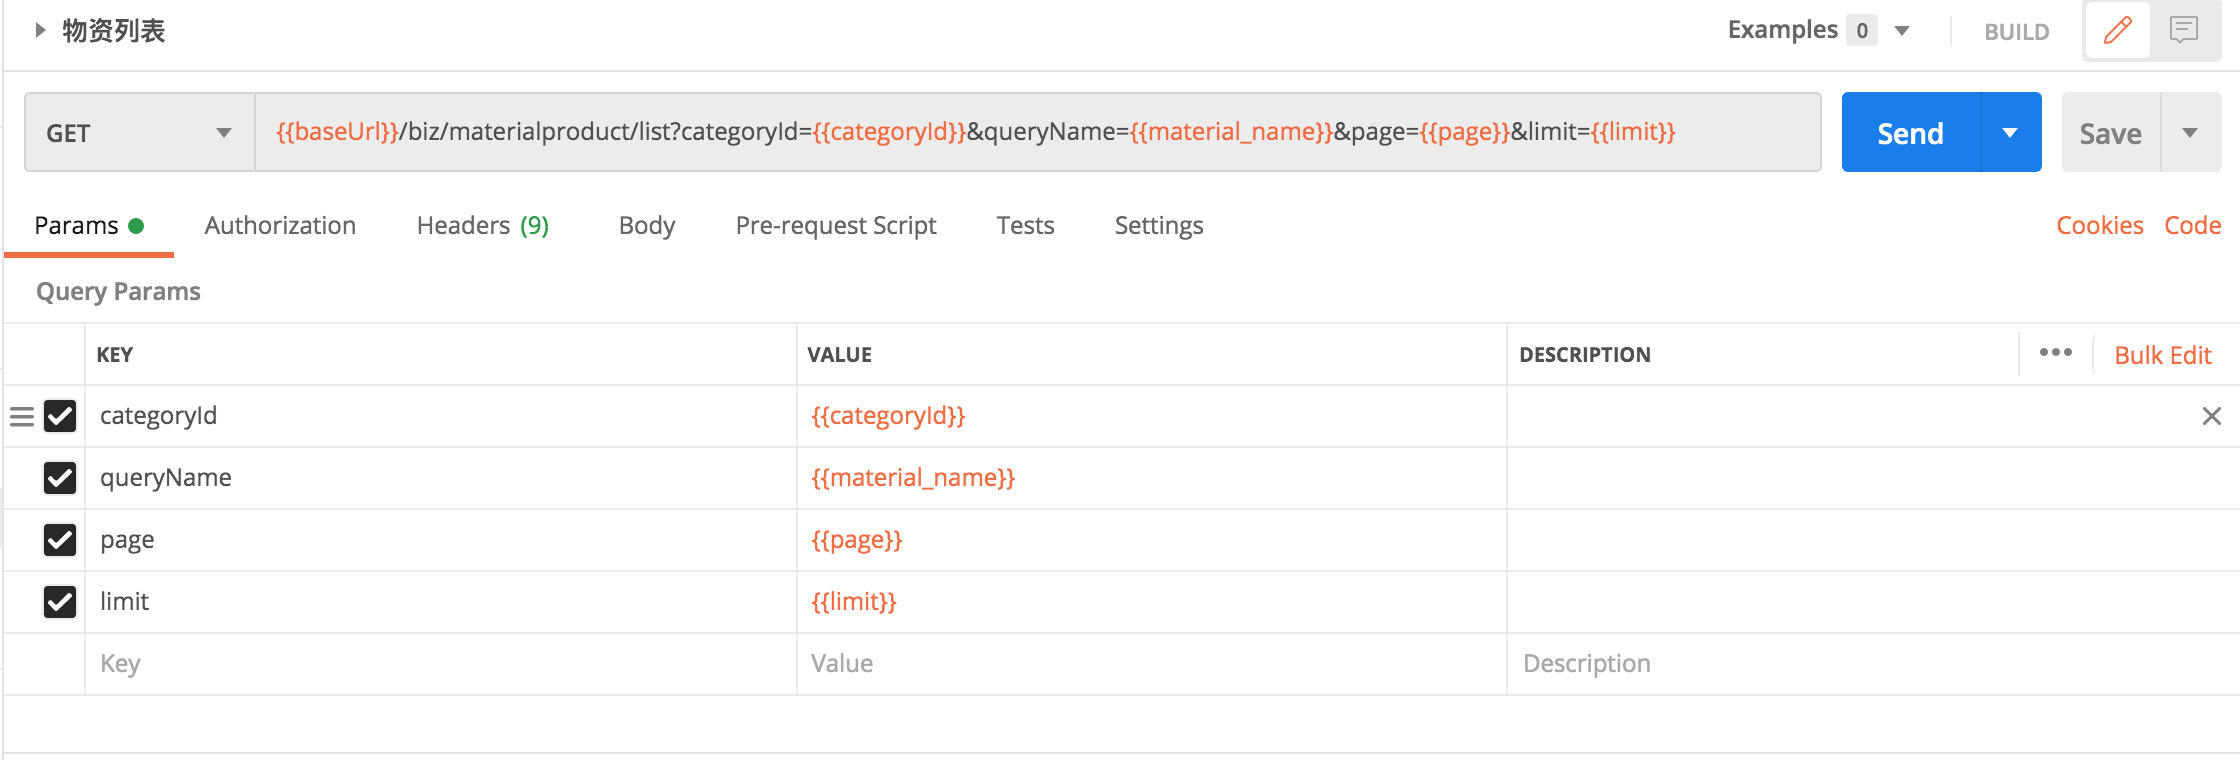2240x760 pixels.
Task: Open the Save options dropdown arrow
Action: [2190, 133]
